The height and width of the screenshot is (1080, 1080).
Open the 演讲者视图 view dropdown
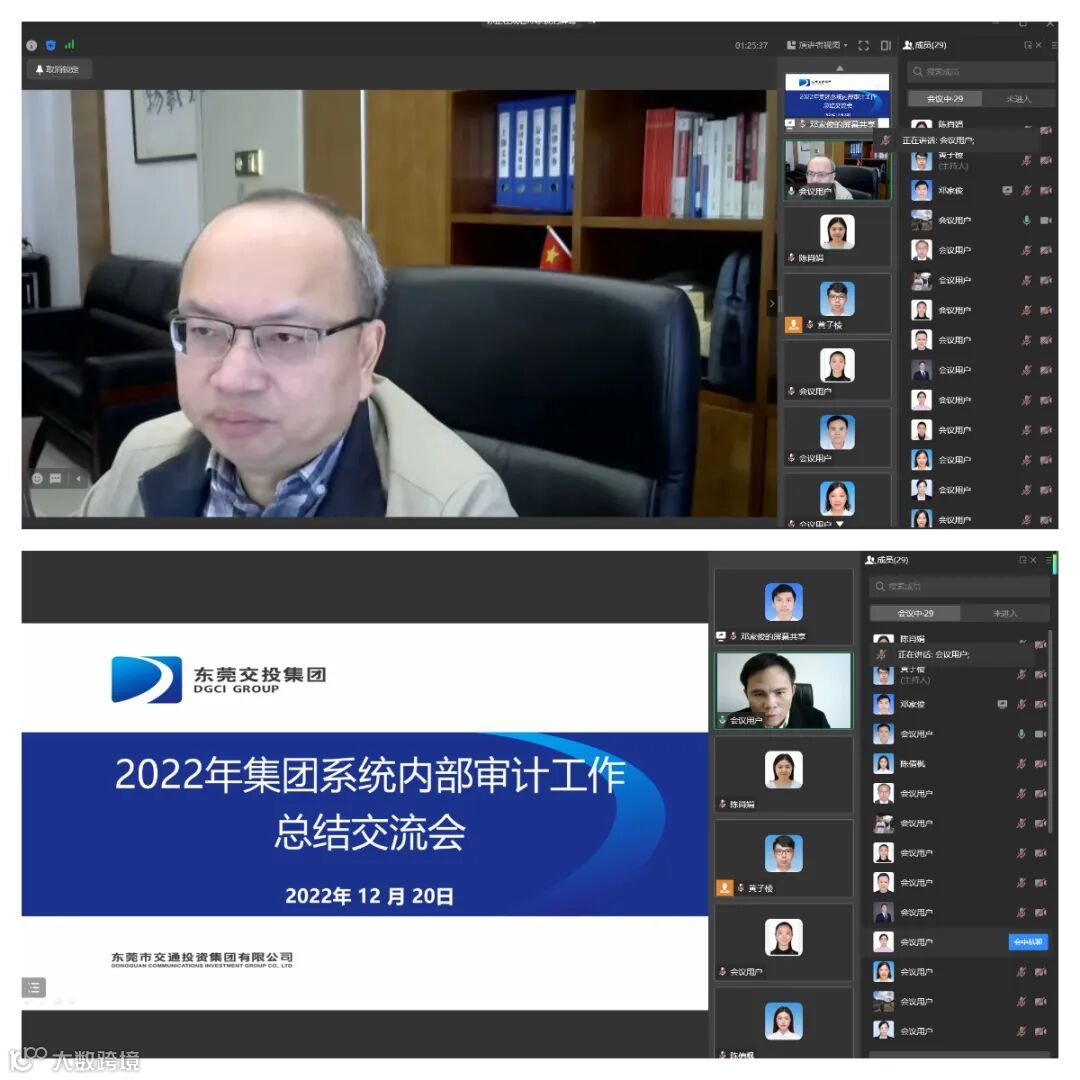[817, 45]
